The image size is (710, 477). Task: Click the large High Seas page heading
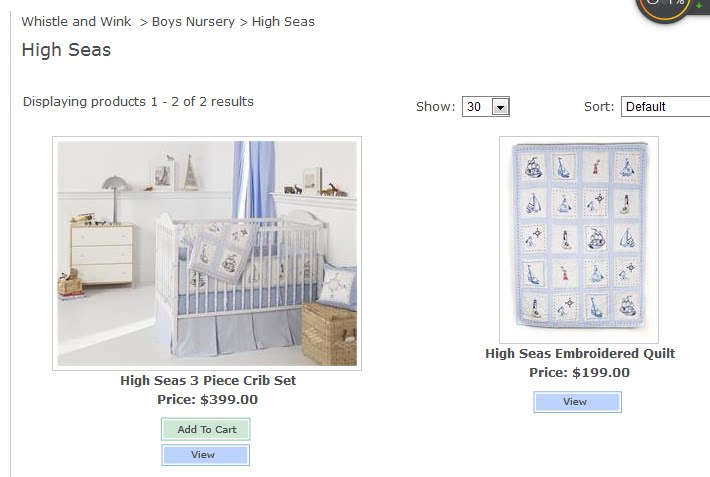pyautogui.click(x=66, y=50)
